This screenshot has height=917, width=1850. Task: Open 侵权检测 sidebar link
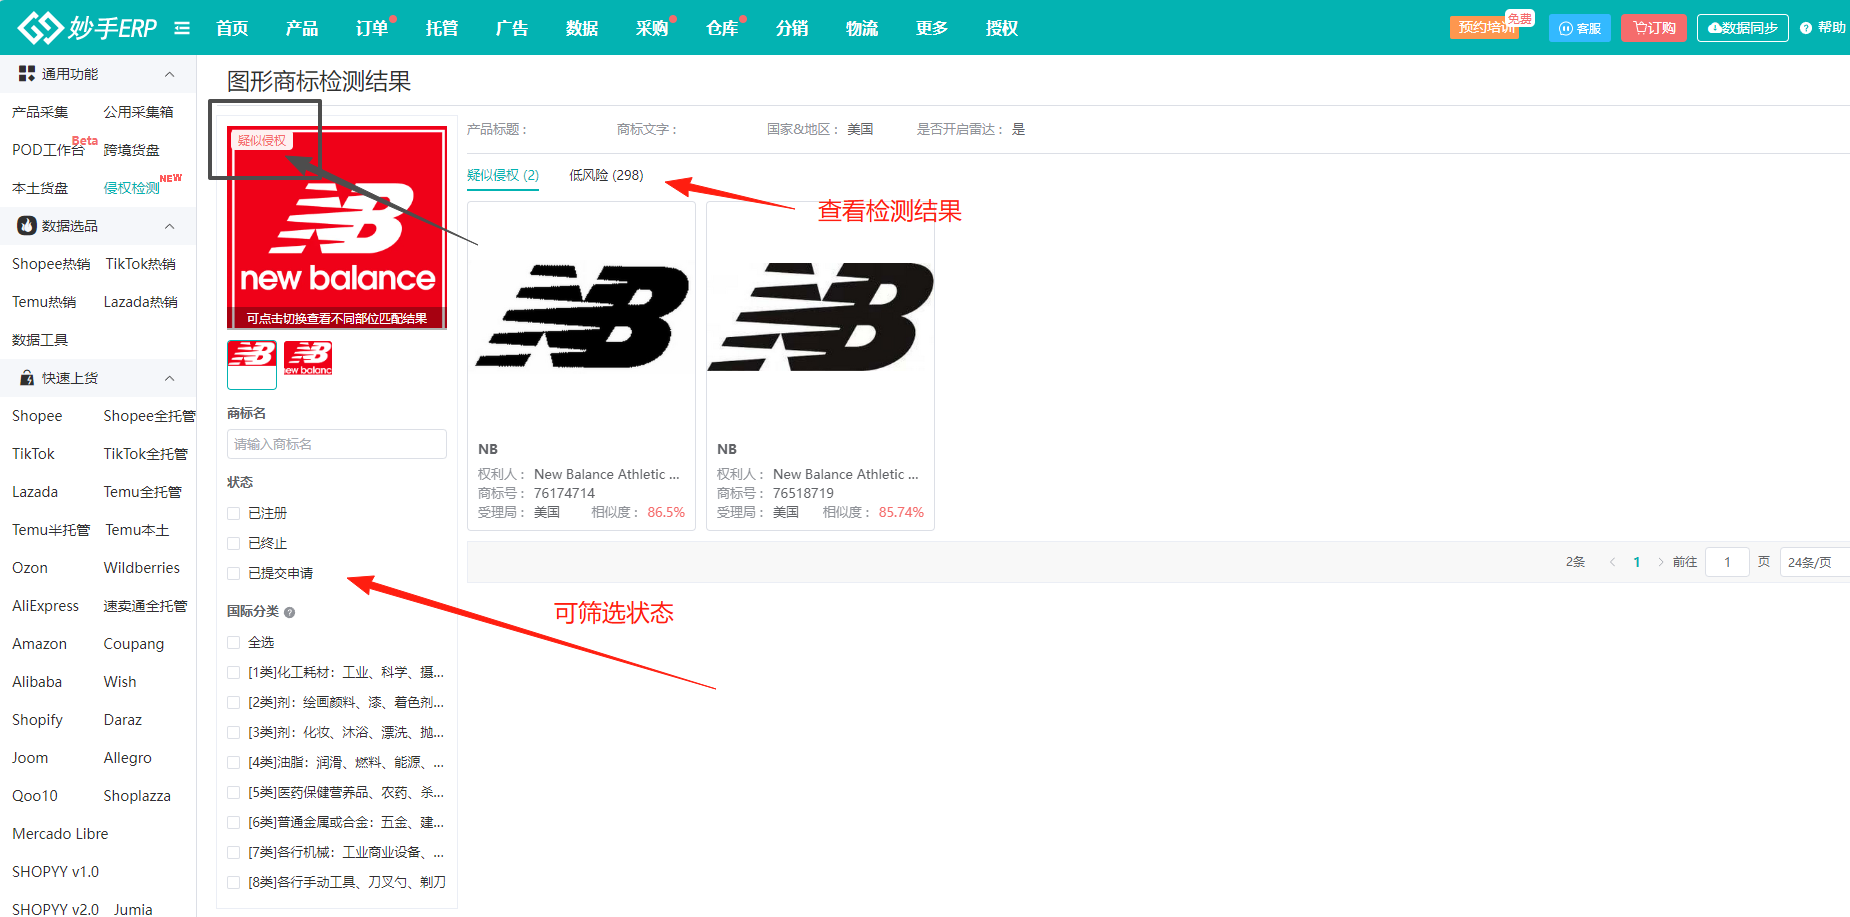[132, 188]
